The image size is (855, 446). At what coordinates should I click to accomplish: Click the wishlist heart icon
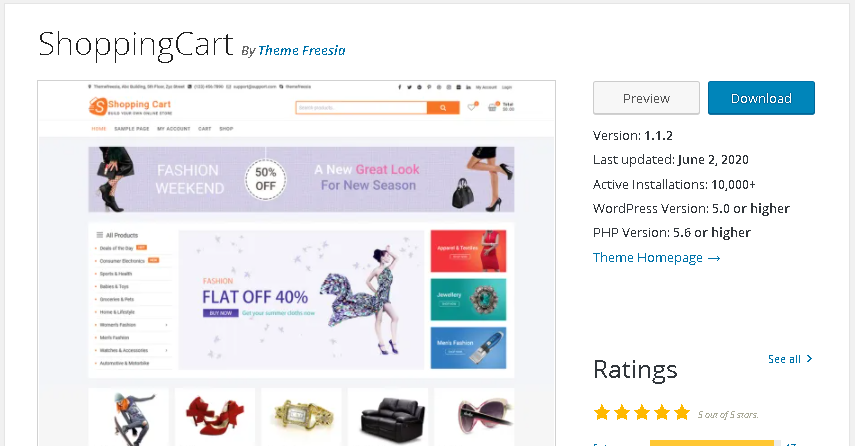point(472,107)
